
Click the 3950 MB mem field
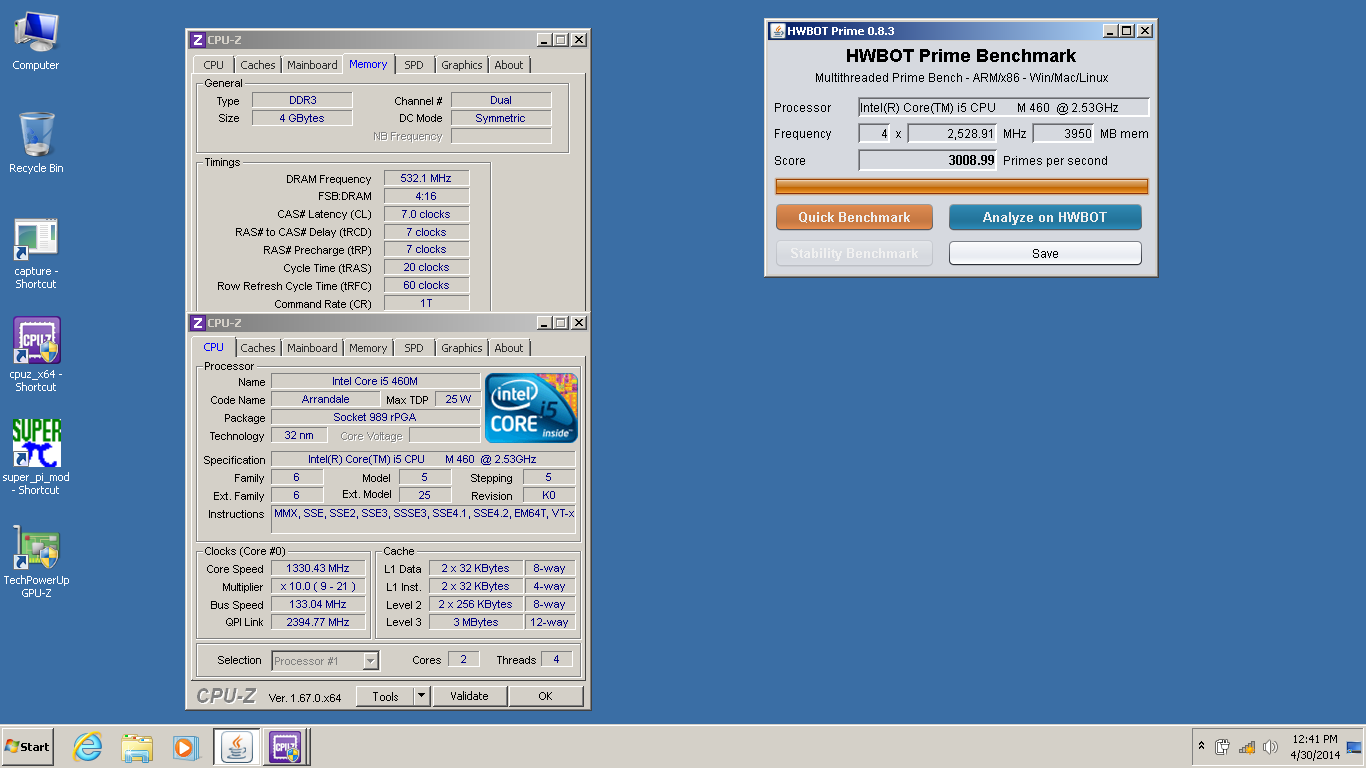[x=1063, y=133]
